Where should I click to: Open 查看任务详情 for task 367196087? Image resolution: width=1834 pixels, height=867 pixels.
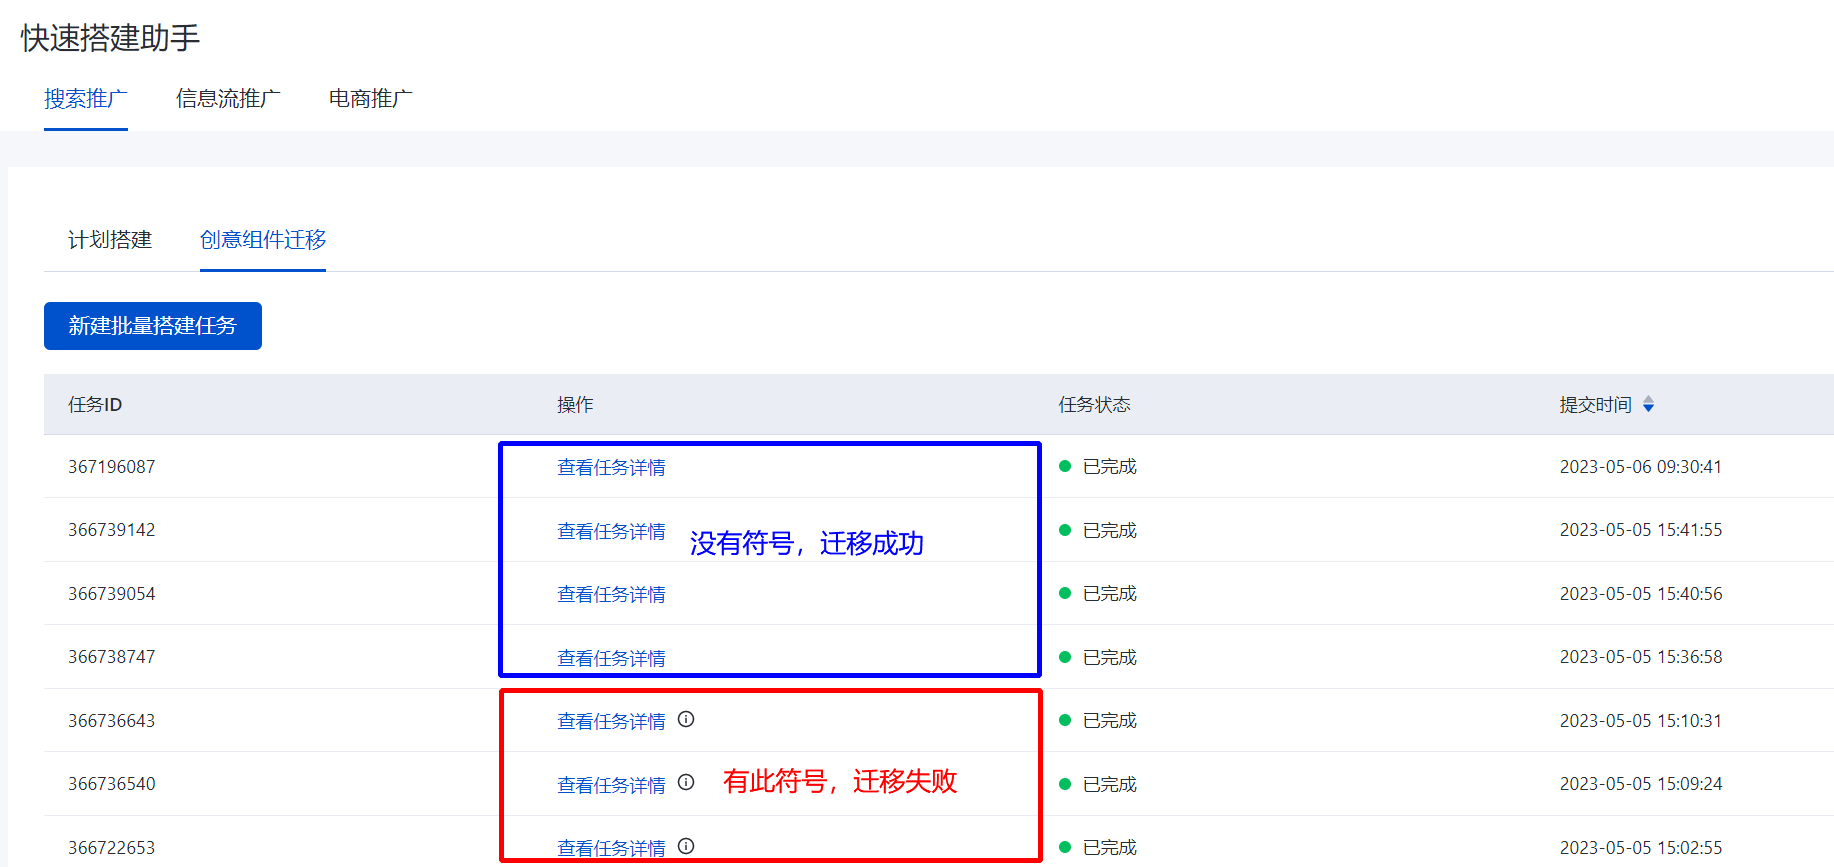point(611,467)
